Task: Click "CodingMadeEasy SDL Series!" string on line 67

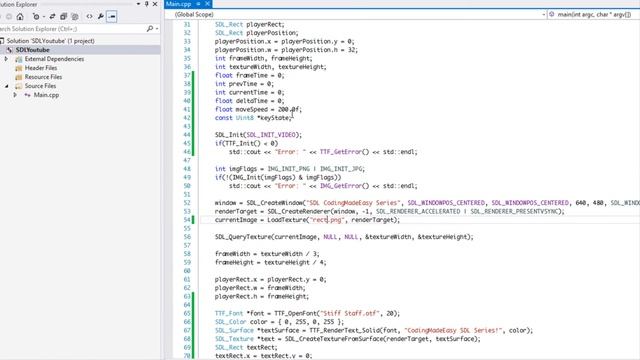Action: 453,331
